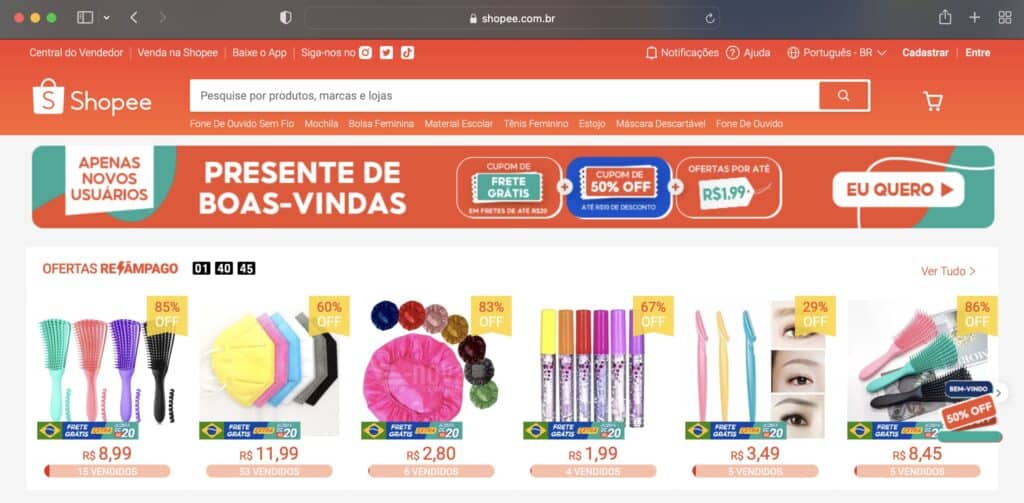Viewport: 1024px width, 503px height.
Task: Reload the page in Safari
Action: (710, 18)
